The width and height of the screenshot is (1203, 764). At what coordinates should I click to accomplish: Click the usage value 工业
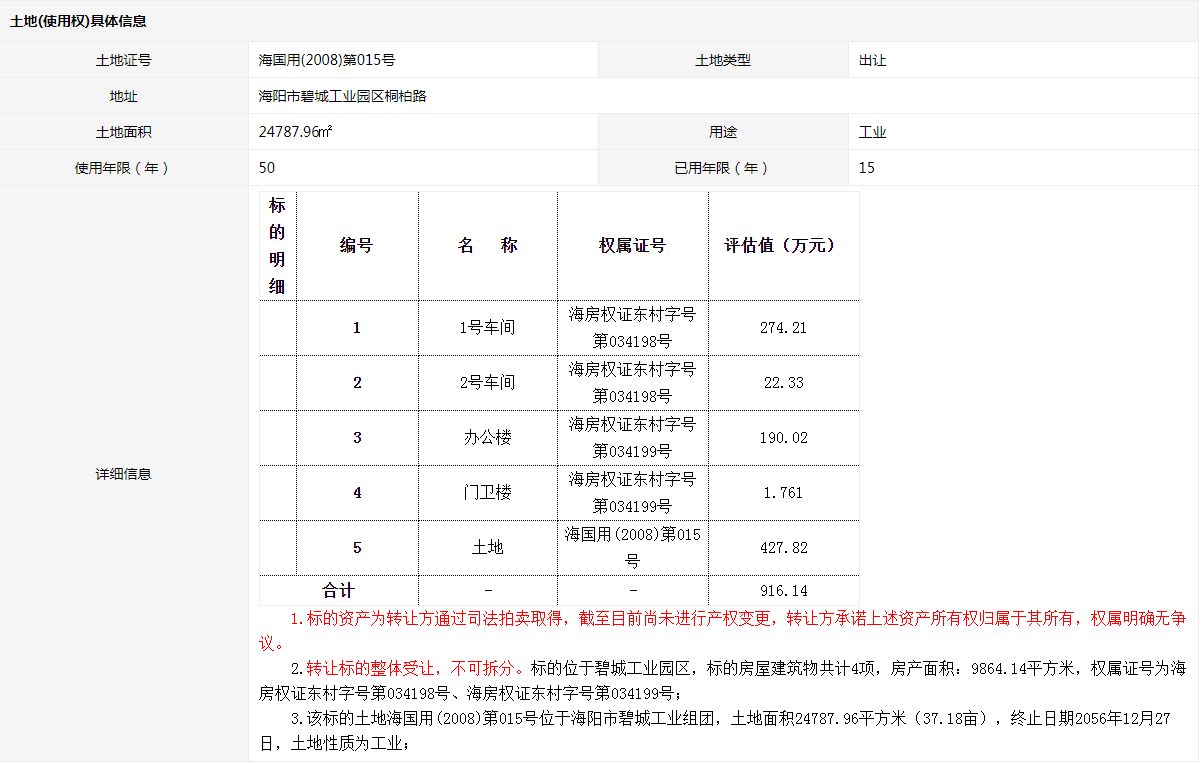(x=873, y=132)
